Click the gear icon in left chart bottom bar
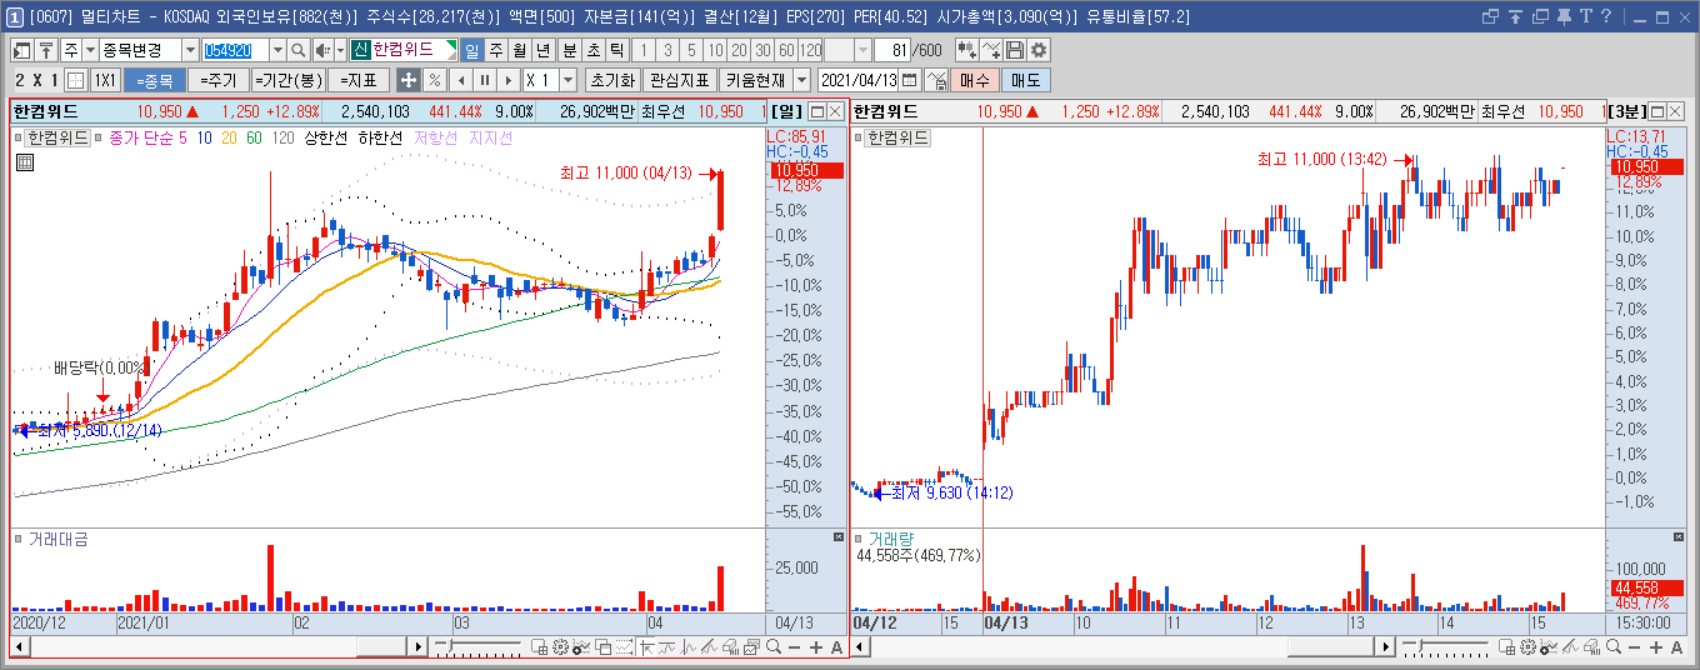This screenshot has width=1700, height=670. (x=560, y=647)
